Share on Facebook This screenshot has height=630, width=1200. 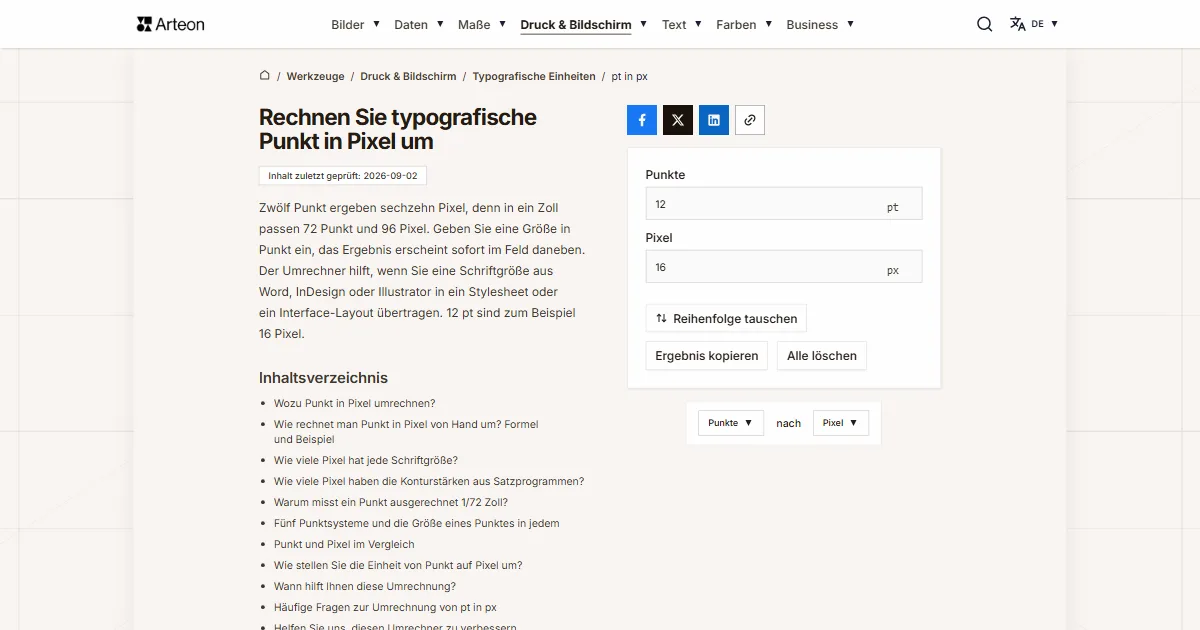[642, 120]
